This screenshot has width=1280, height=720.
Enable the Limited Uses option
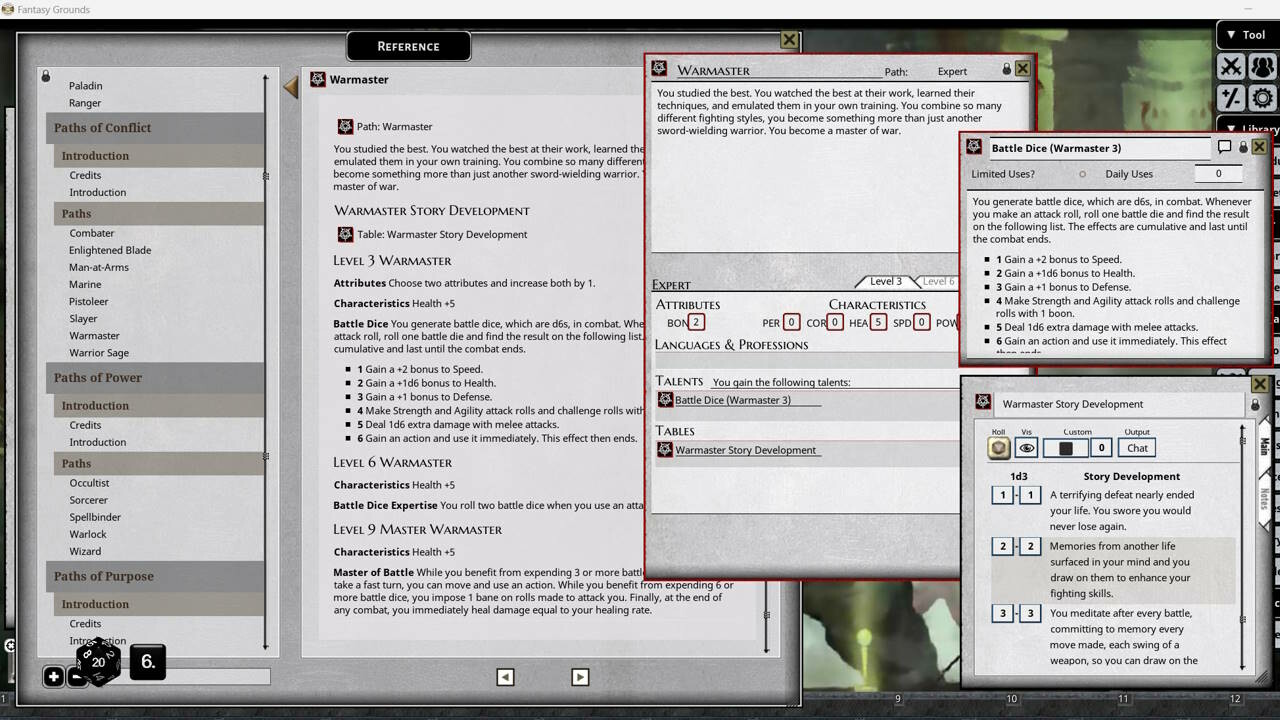tap(1082, 173)
